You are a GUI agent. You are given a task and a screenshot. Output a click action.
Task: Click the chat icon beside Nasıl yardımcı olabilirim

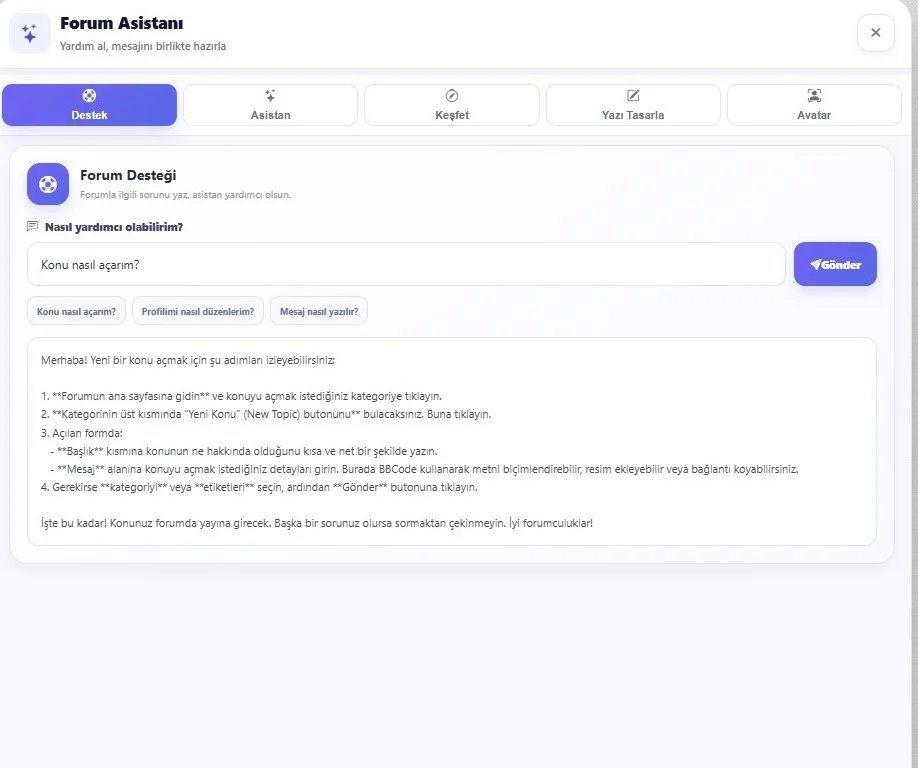33,227
